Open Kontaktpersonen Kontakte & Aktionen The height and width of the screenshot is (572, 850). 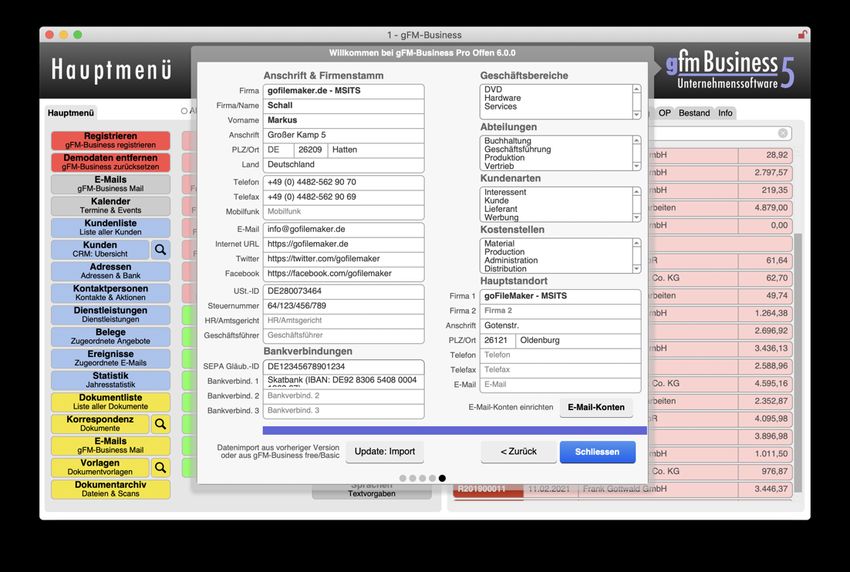pos(111,293)
